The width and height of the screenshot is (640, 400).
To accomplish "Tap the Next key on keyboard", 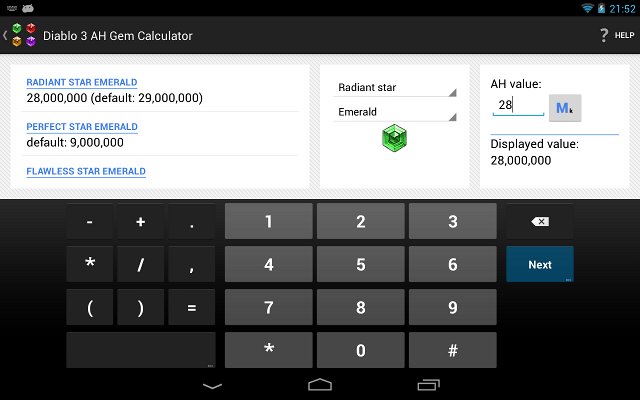I will click(540, 264).
